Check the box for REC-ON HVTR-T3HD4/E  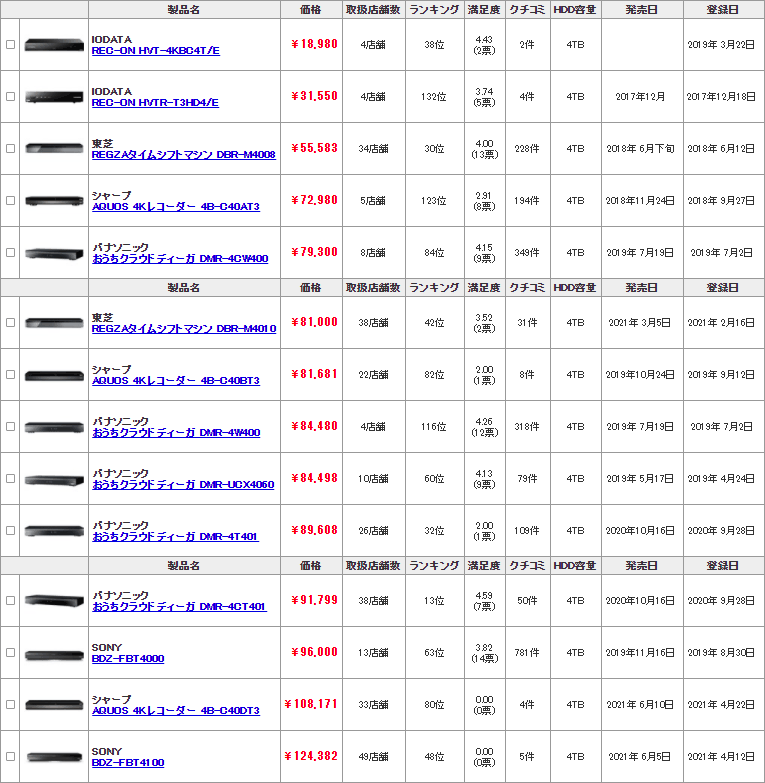pos(10,96)
